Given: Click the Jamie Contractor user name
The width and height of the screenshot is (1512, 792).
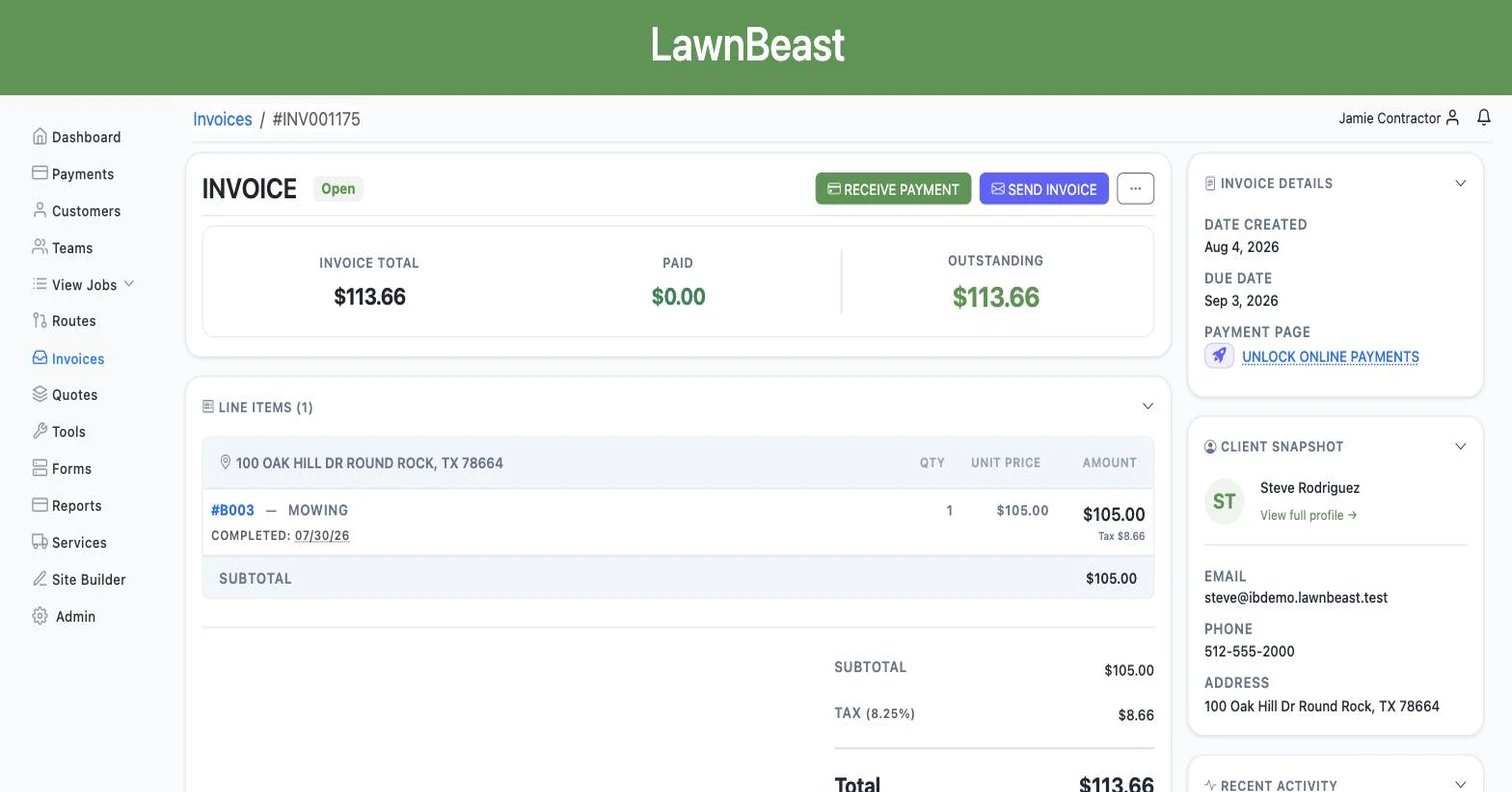Looking at the screenshot, I should [x=1390, y=118].
